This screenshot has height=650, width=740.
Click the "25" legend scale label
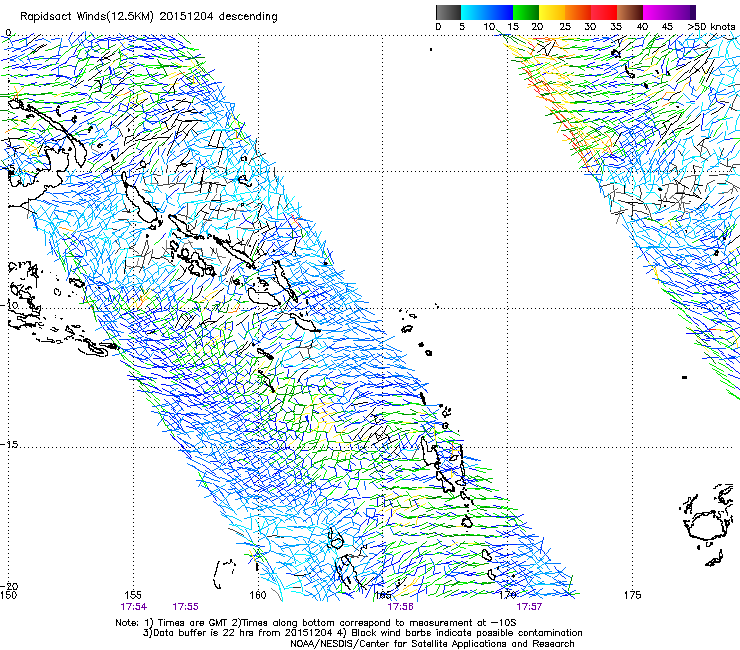pyautogui.click(x=565, y=27)
